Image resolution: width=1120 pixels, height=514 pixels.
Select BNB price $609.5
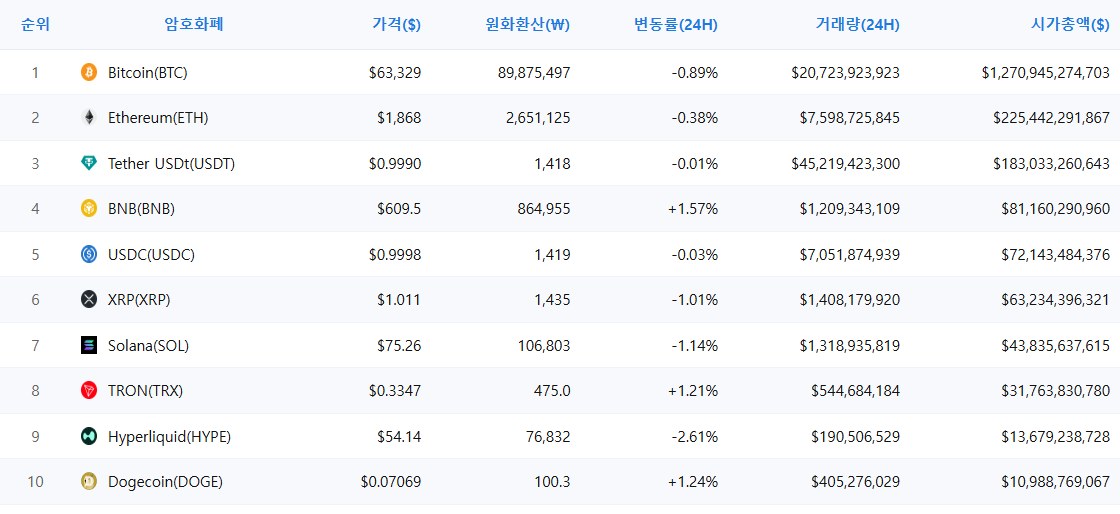pos(399,209)
